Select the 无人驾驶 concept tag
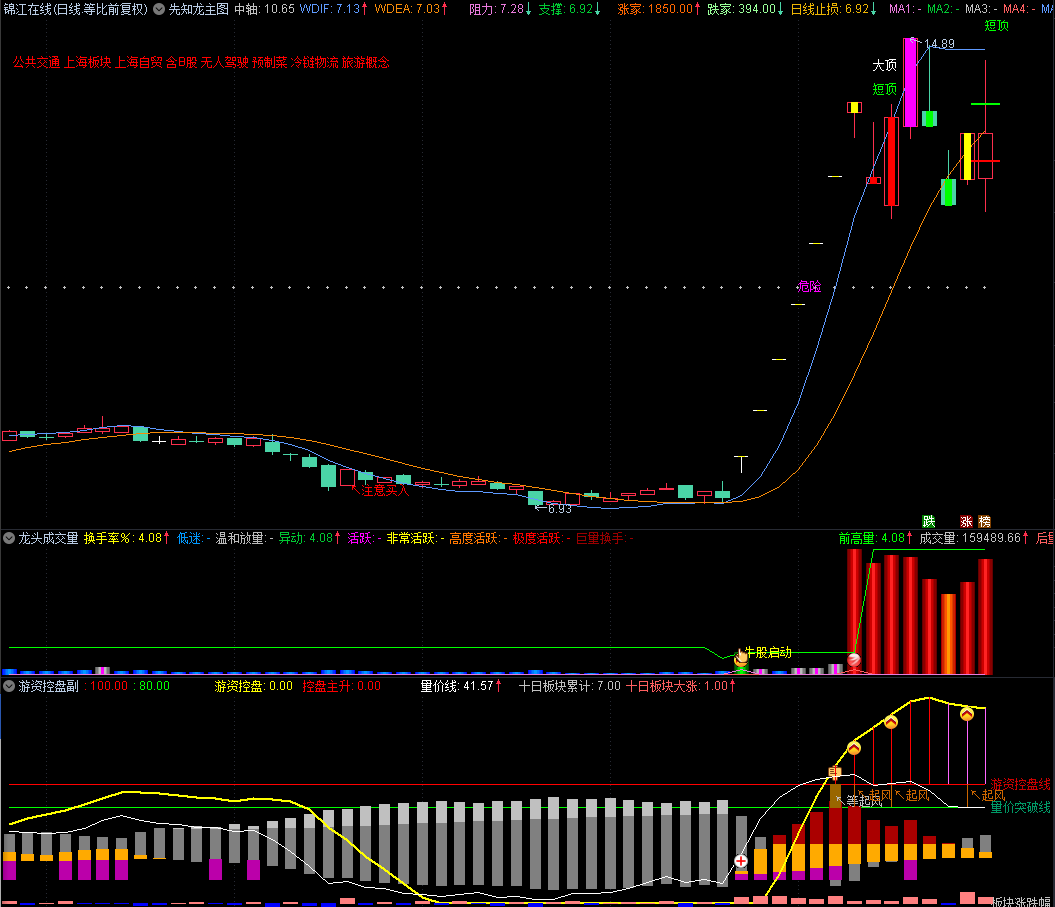 pyautogui.click(x=224, y=62)
